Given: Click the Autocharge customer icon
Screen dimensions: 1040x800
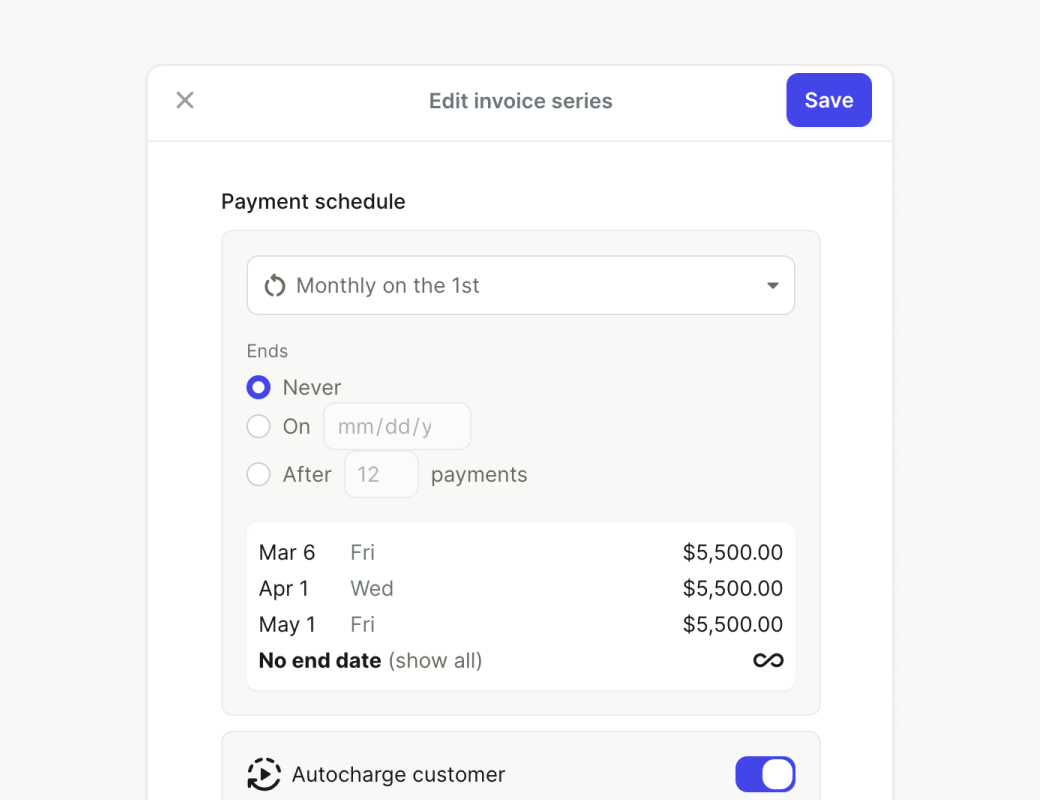Looking at the screenshot, I should click(x=264, y=774).
